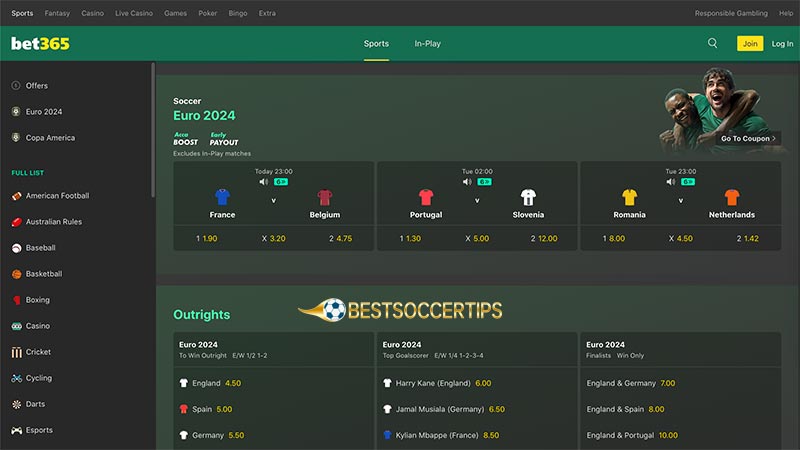
Task: Click audio speaker icon on Romania v Netherlands
Action: pos(671,182)
